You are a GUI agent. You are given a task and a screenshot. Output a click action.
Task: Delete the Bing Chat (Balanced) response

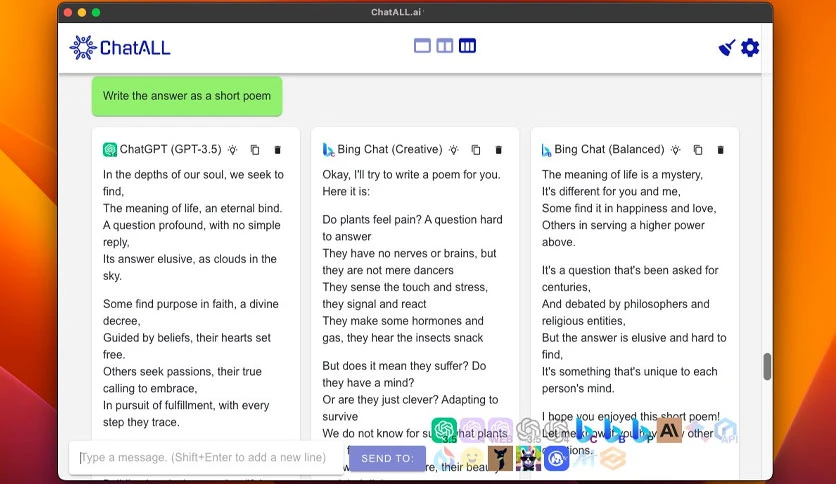pos(720,150)
